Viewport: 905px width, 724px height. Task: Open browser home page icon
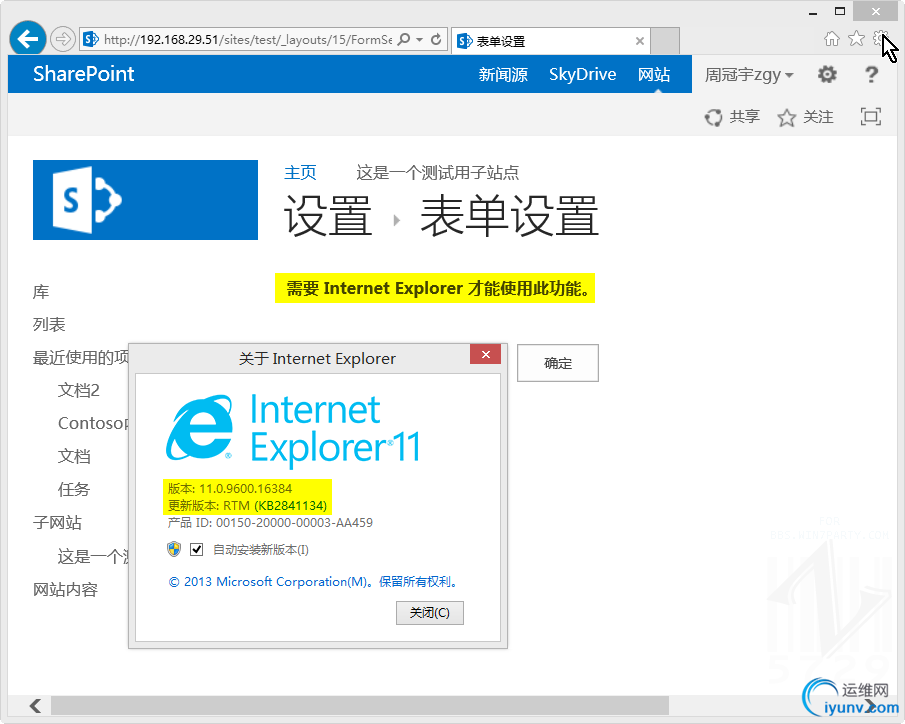pos(832,39)
